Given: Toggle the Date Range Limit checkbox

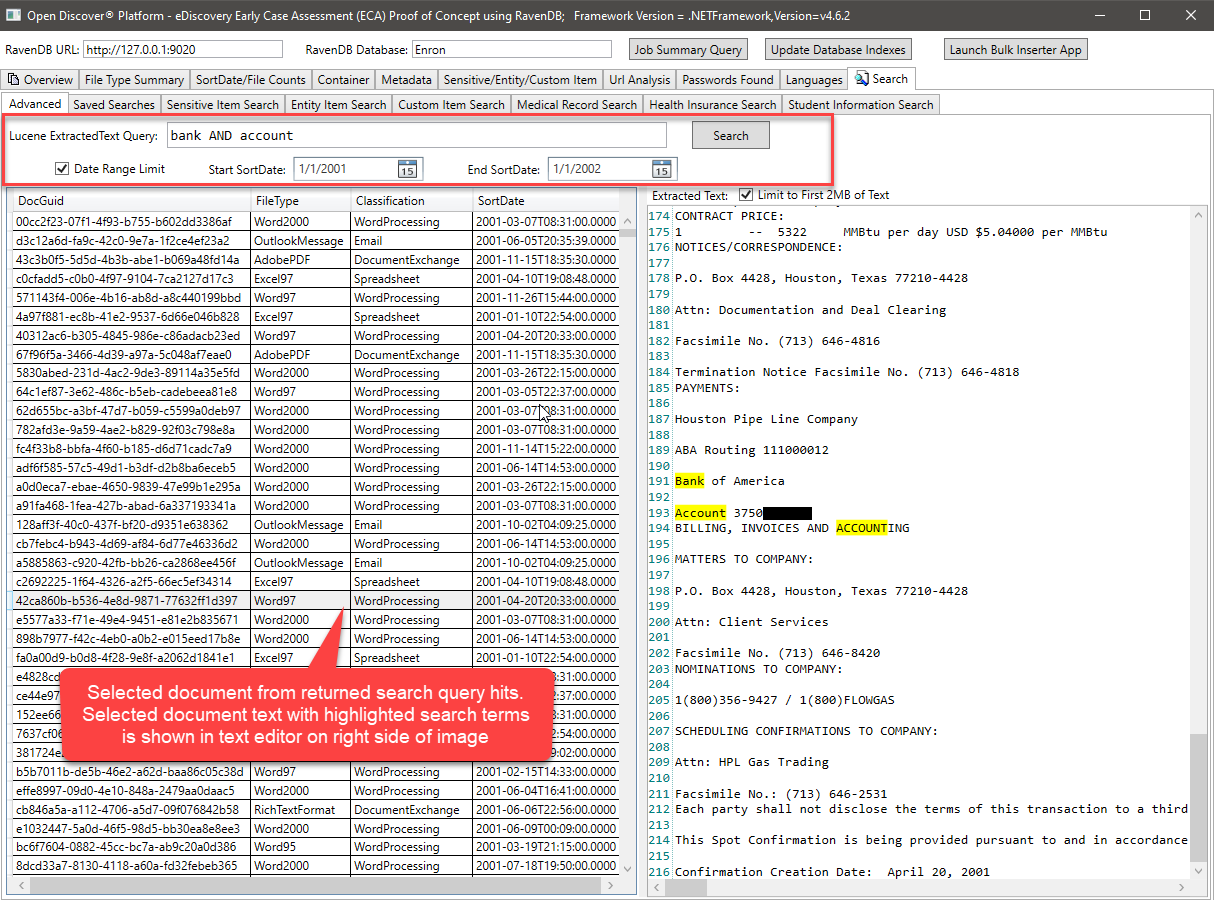Looking at the screenshot, I should [62, 169].
